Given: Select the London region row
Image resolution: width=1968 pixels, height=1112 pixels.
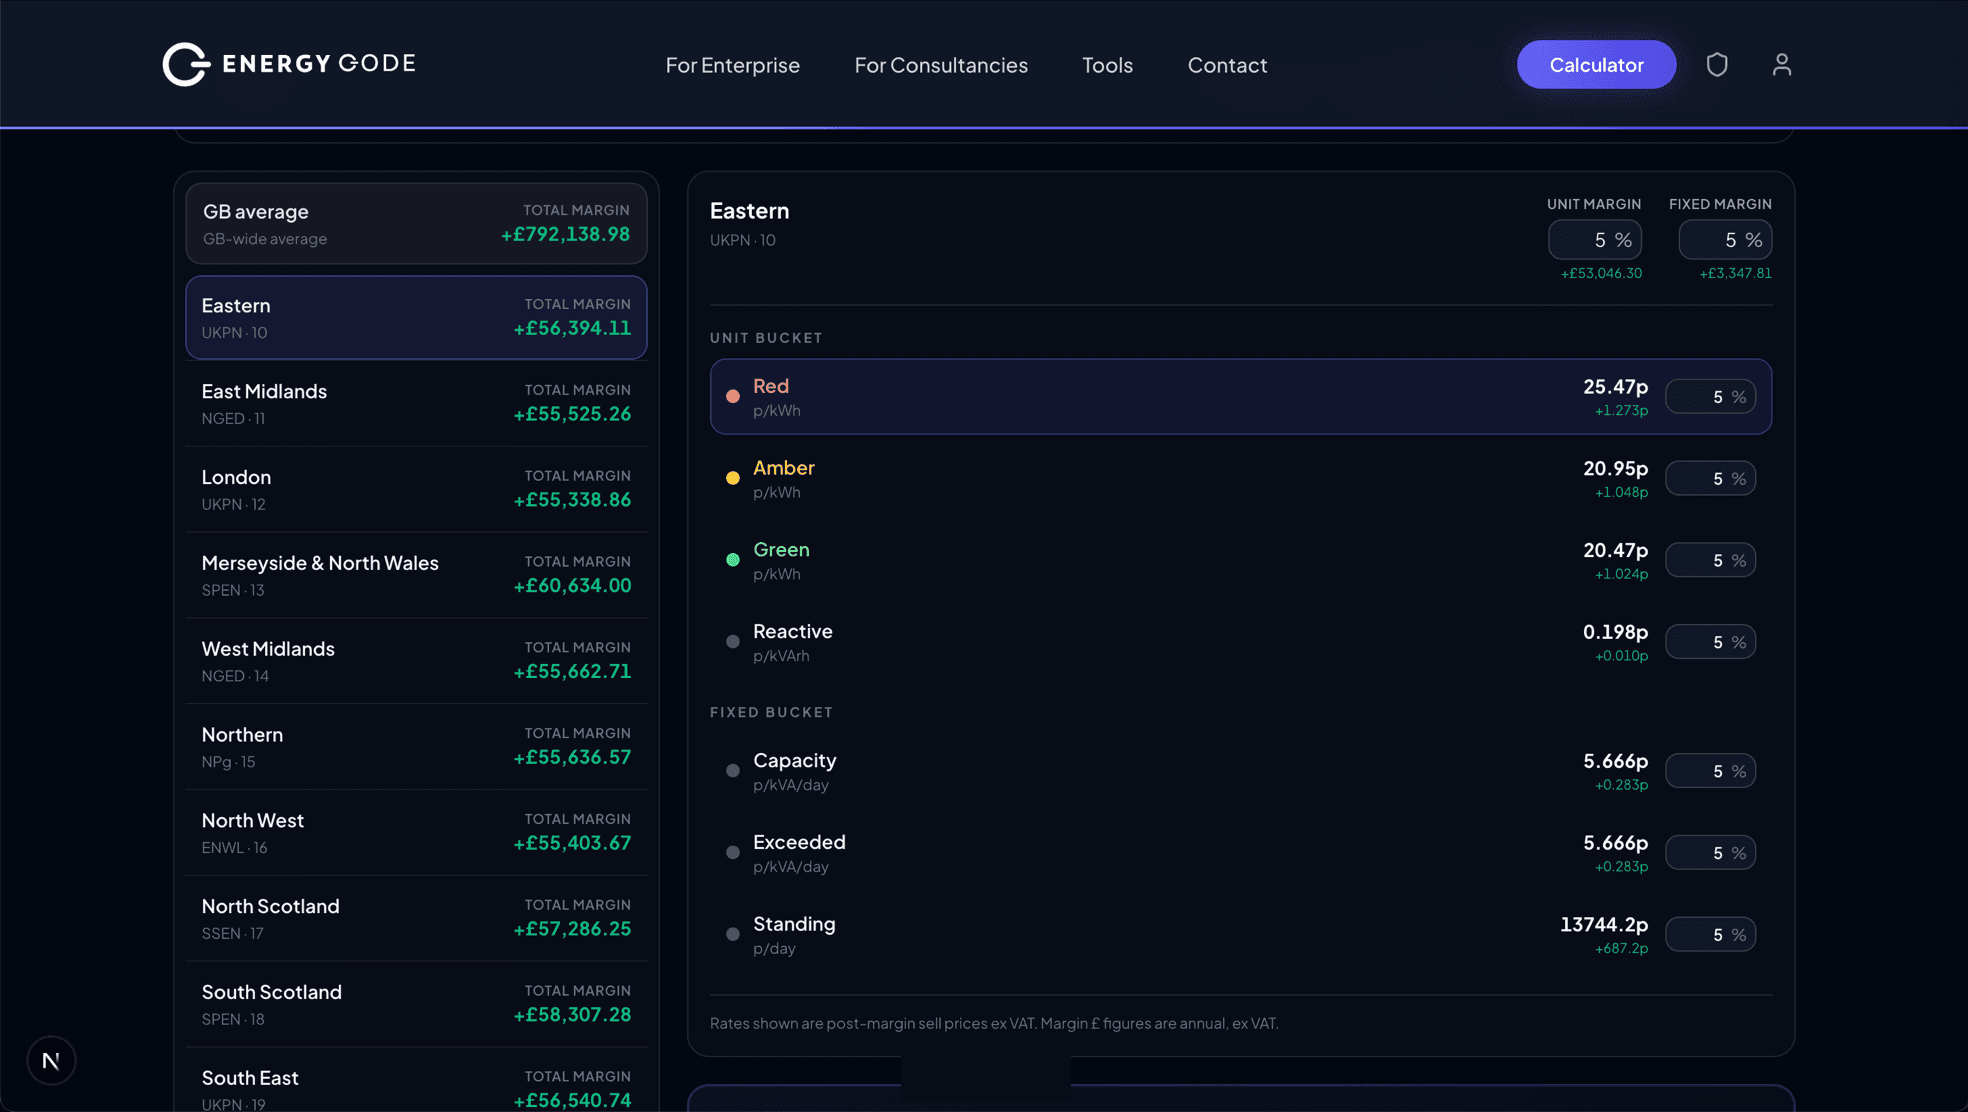Looking at the screenshot, I should point(416,489).
